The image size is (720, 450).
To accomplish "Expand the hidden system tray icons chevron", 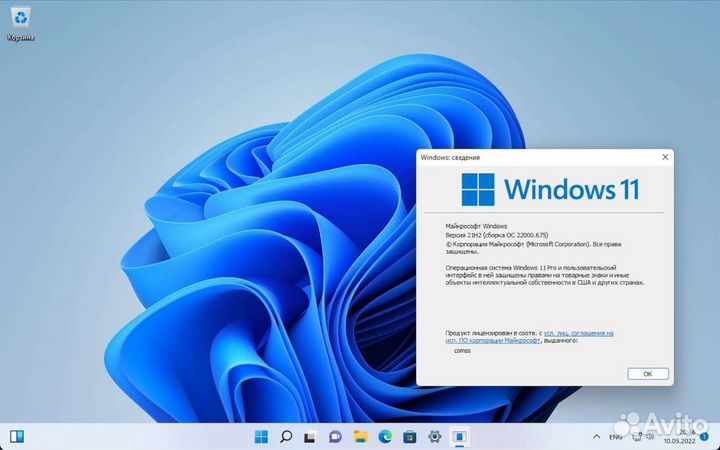I will (596, 436).
